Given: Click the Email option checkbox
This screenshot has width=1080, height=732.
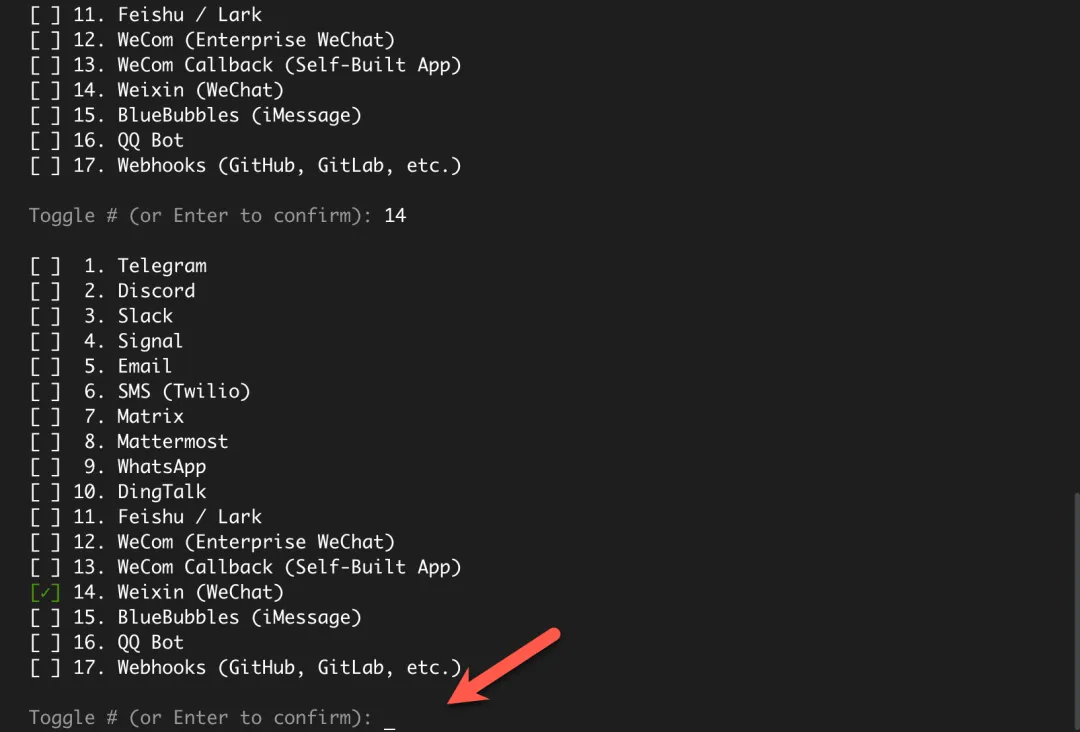Looking at the screenshot, I should tap(45, 366).
